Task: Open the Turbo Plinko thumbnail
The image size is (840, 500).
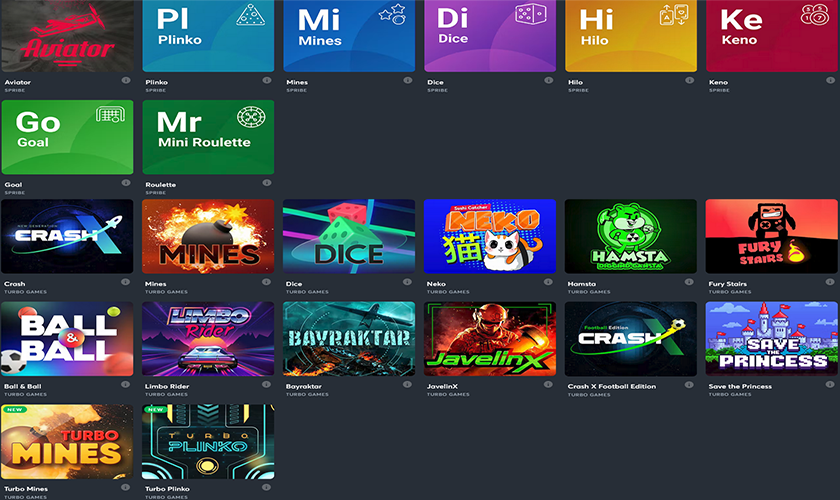Action: tap(208, 442)
